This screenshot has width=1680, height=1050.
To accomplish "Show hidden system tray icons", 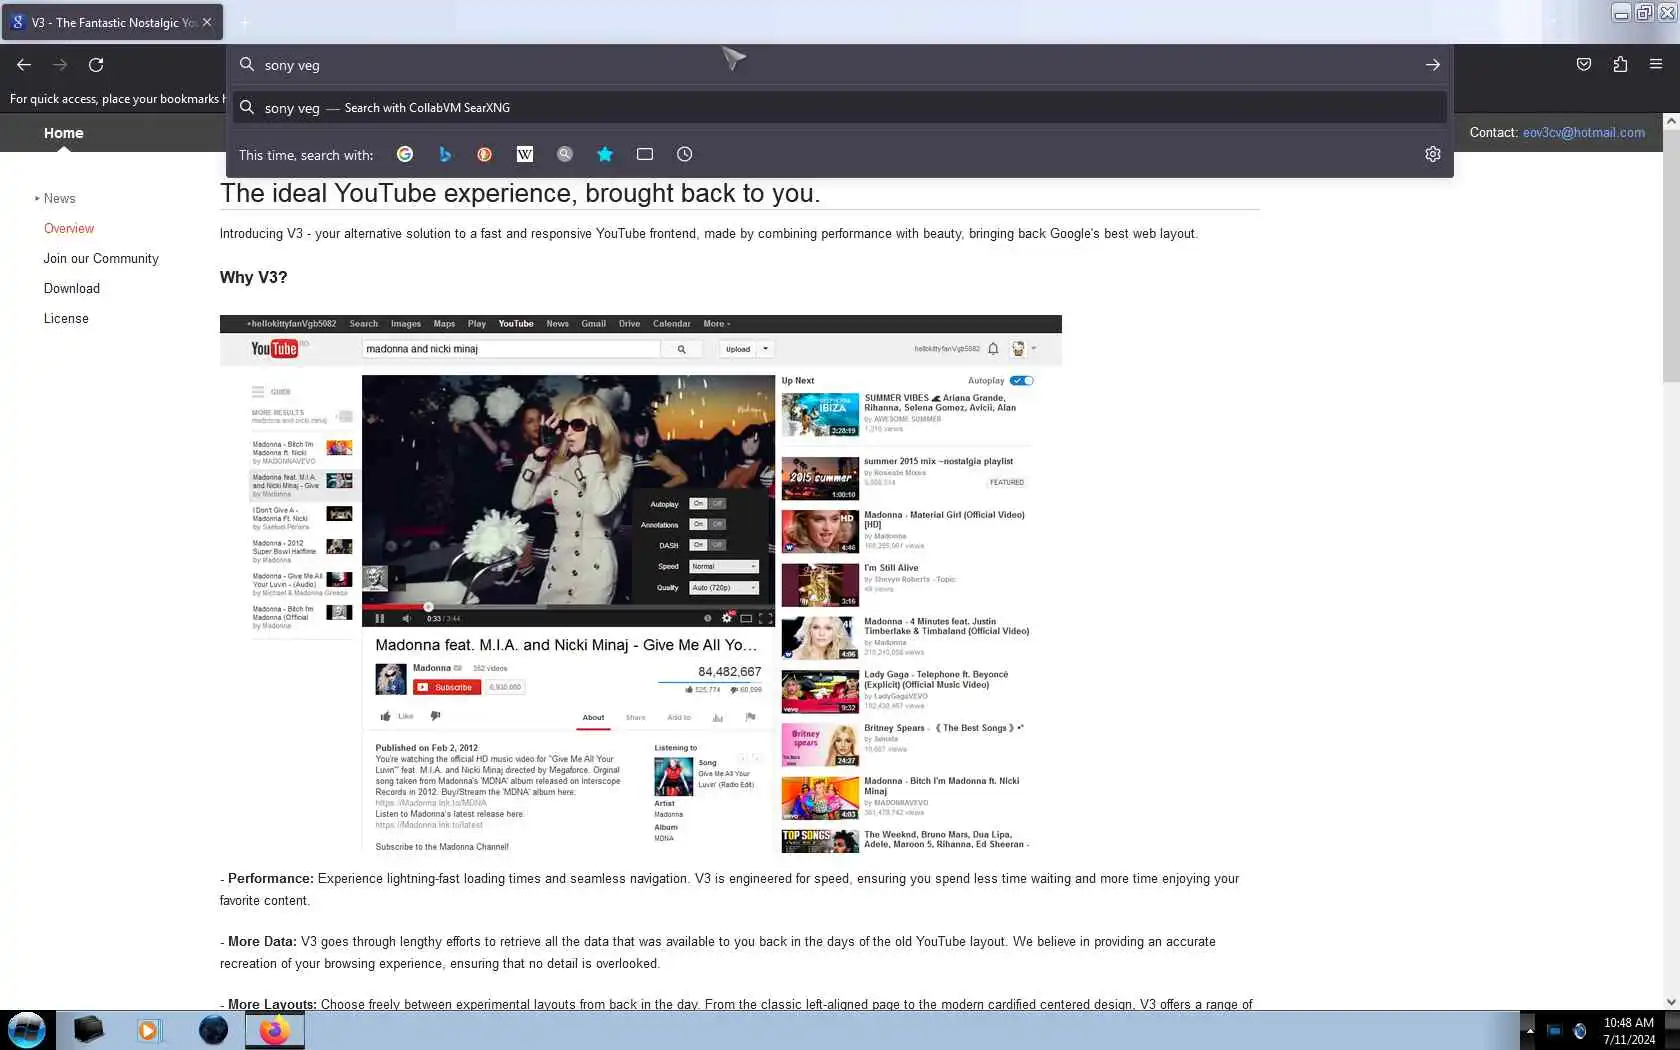I will tap(1529, 1030).
